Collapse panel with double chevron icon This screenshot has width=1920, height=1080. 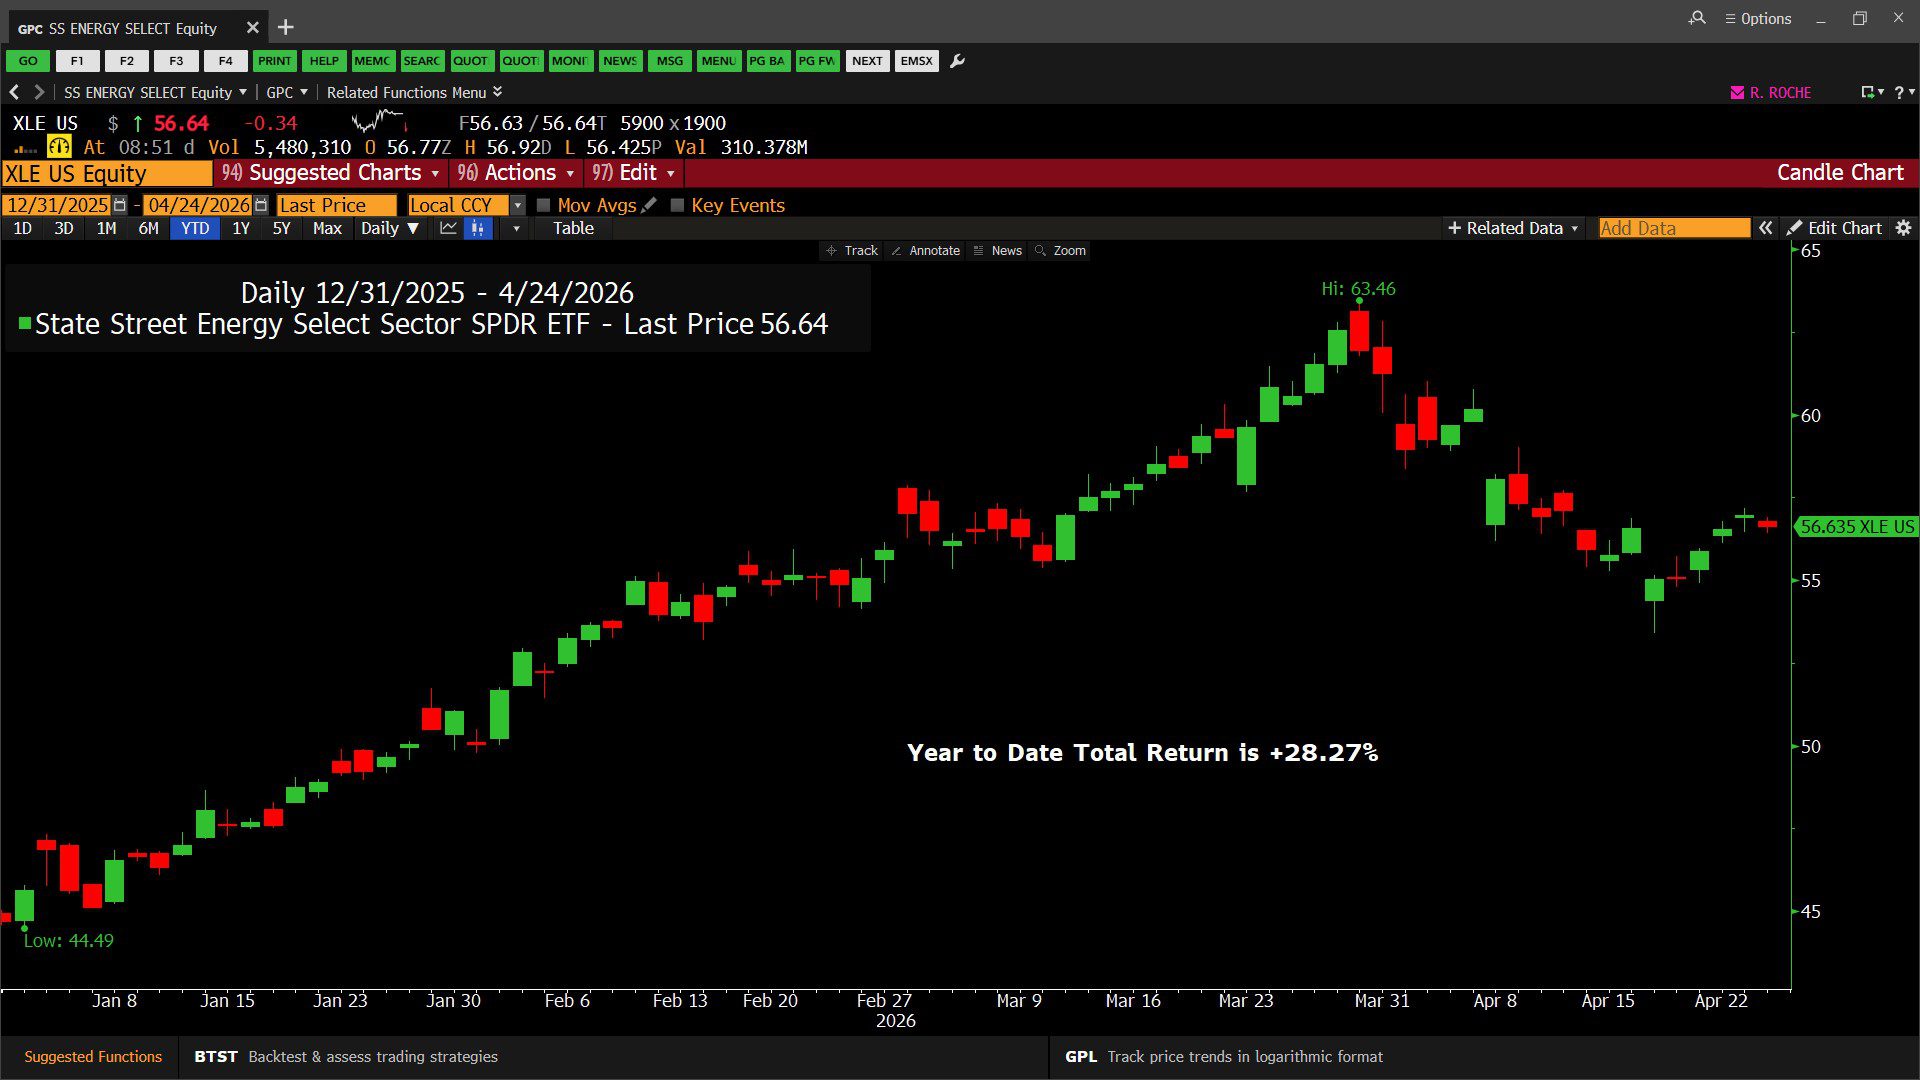[x=1766, y=228]
